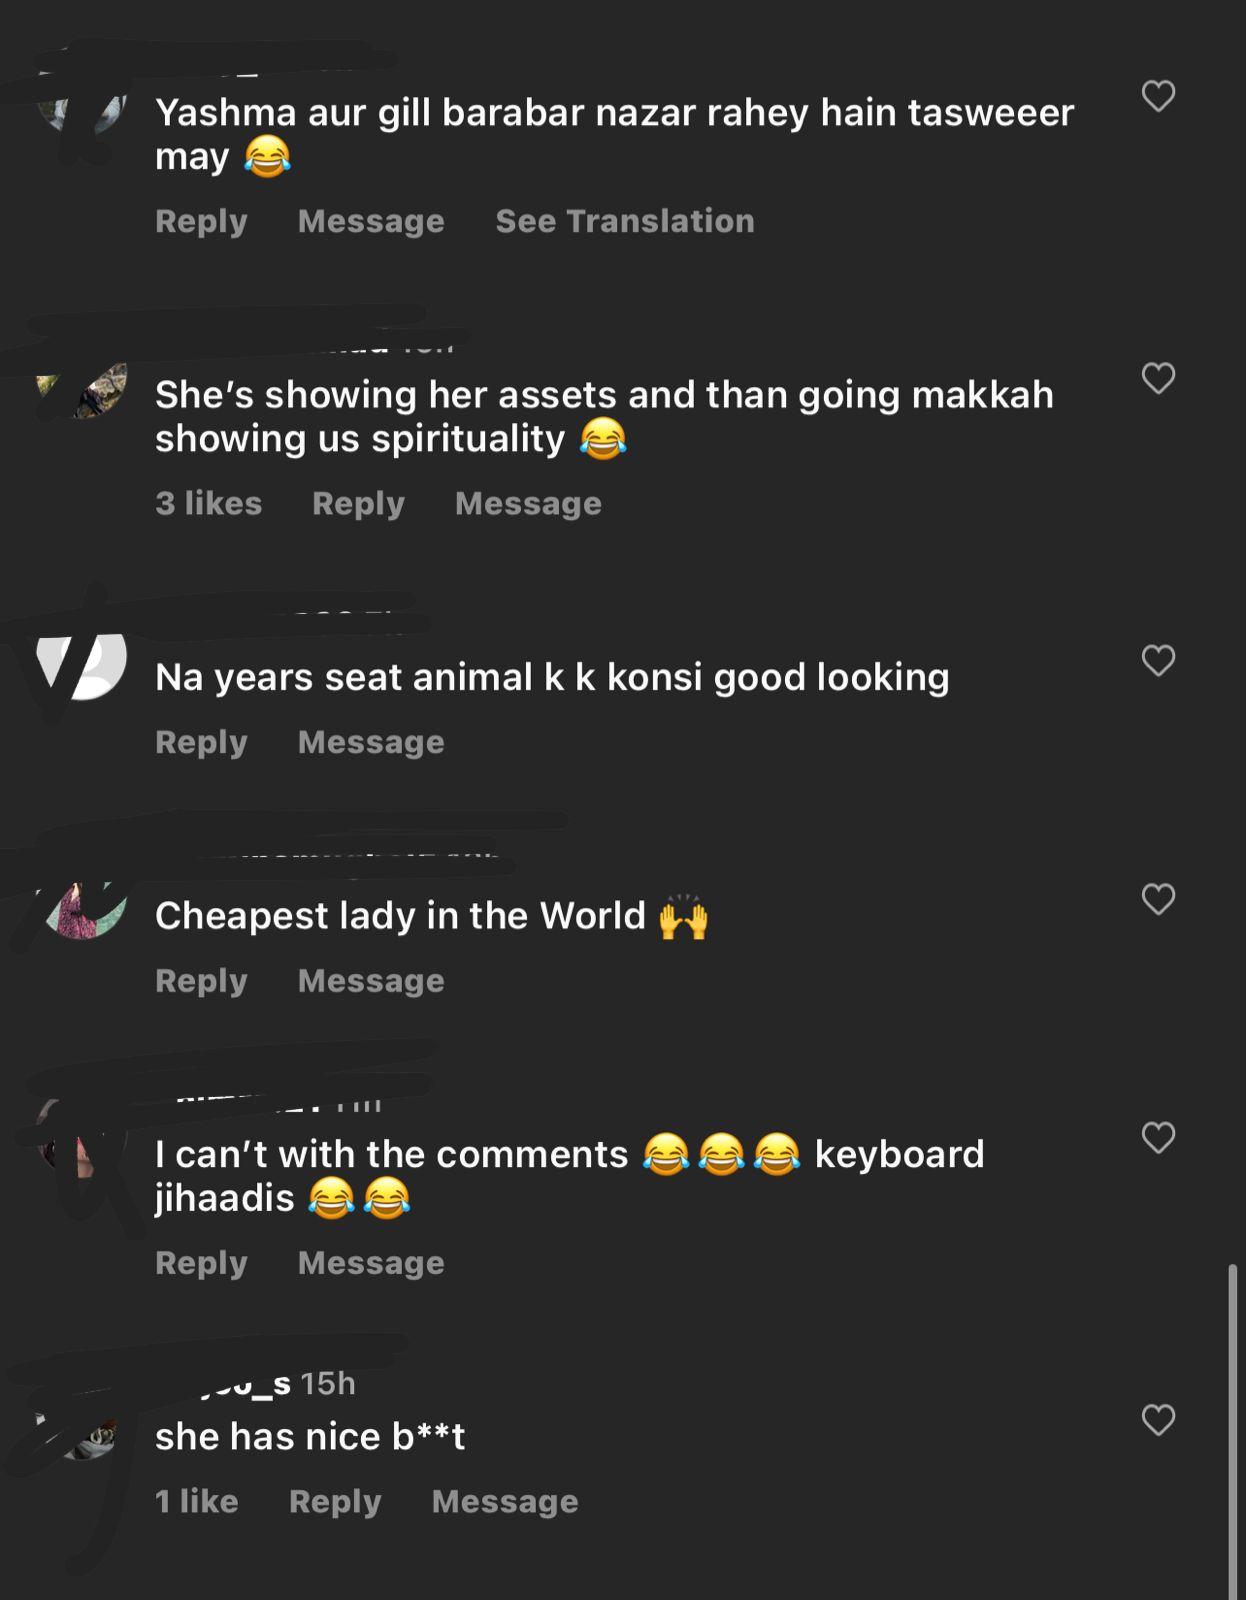Message the author of Yashma comment
The image size is (1246, 1600).
(371, 222)
